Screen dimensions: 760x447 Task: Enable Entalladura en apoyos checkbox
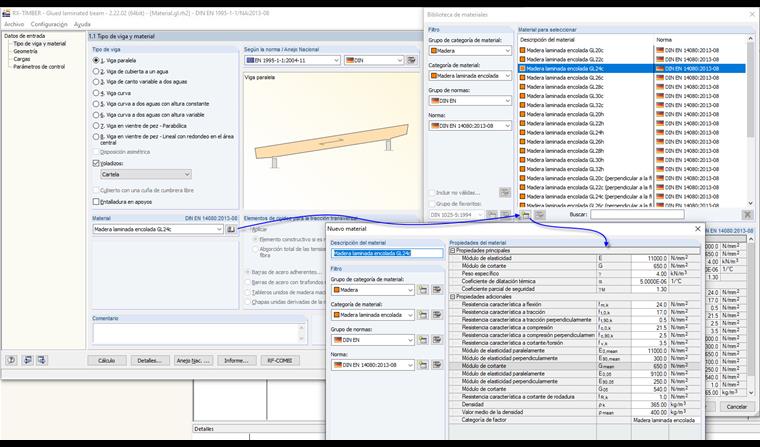tap(96, 202)
